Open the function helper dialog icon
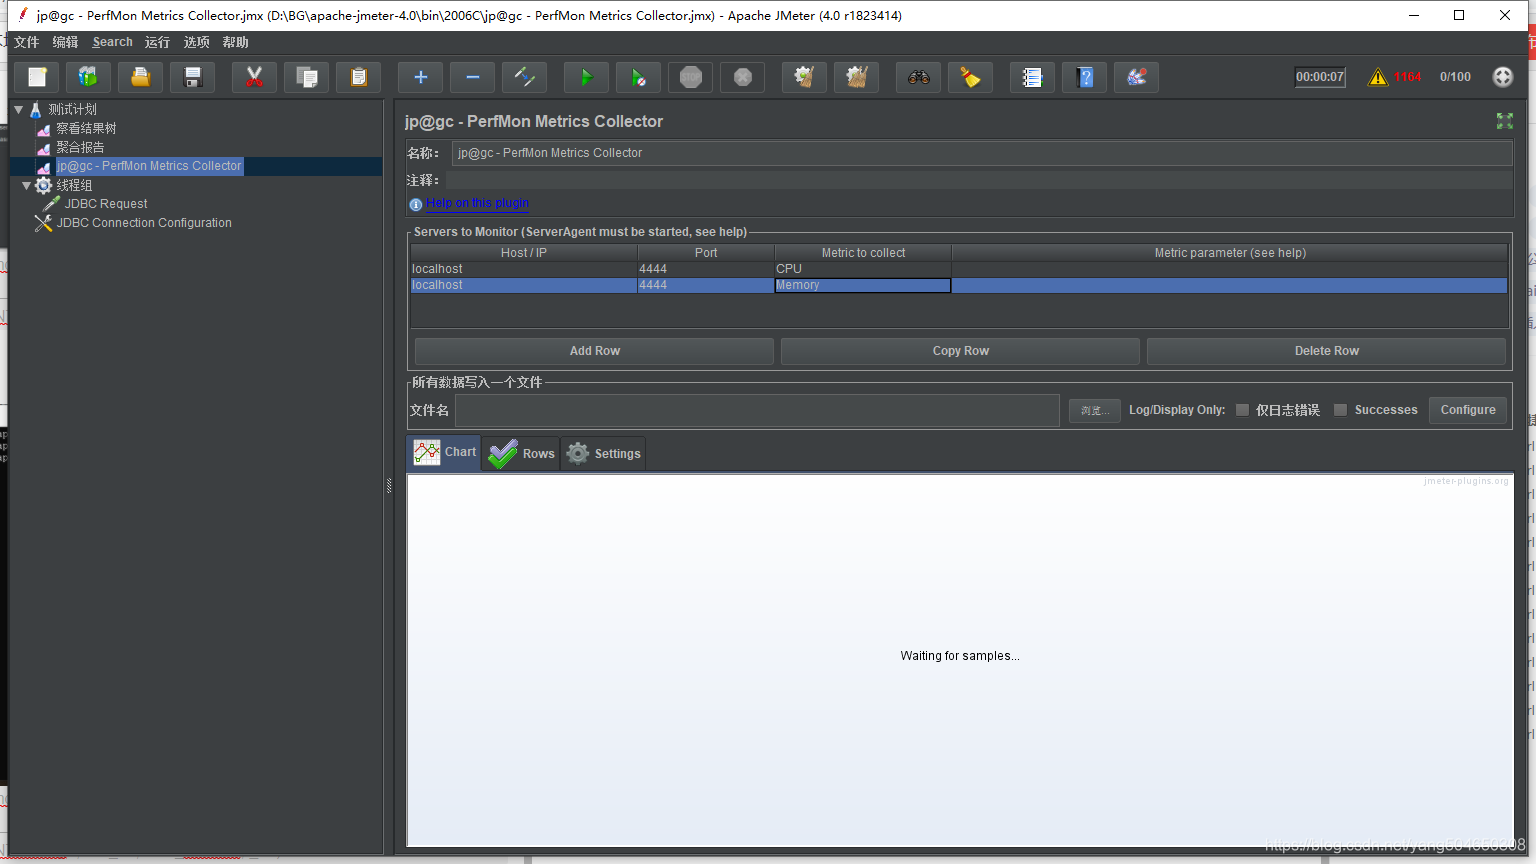This screenshot has height=864, width=1536. coord(1033,77)
